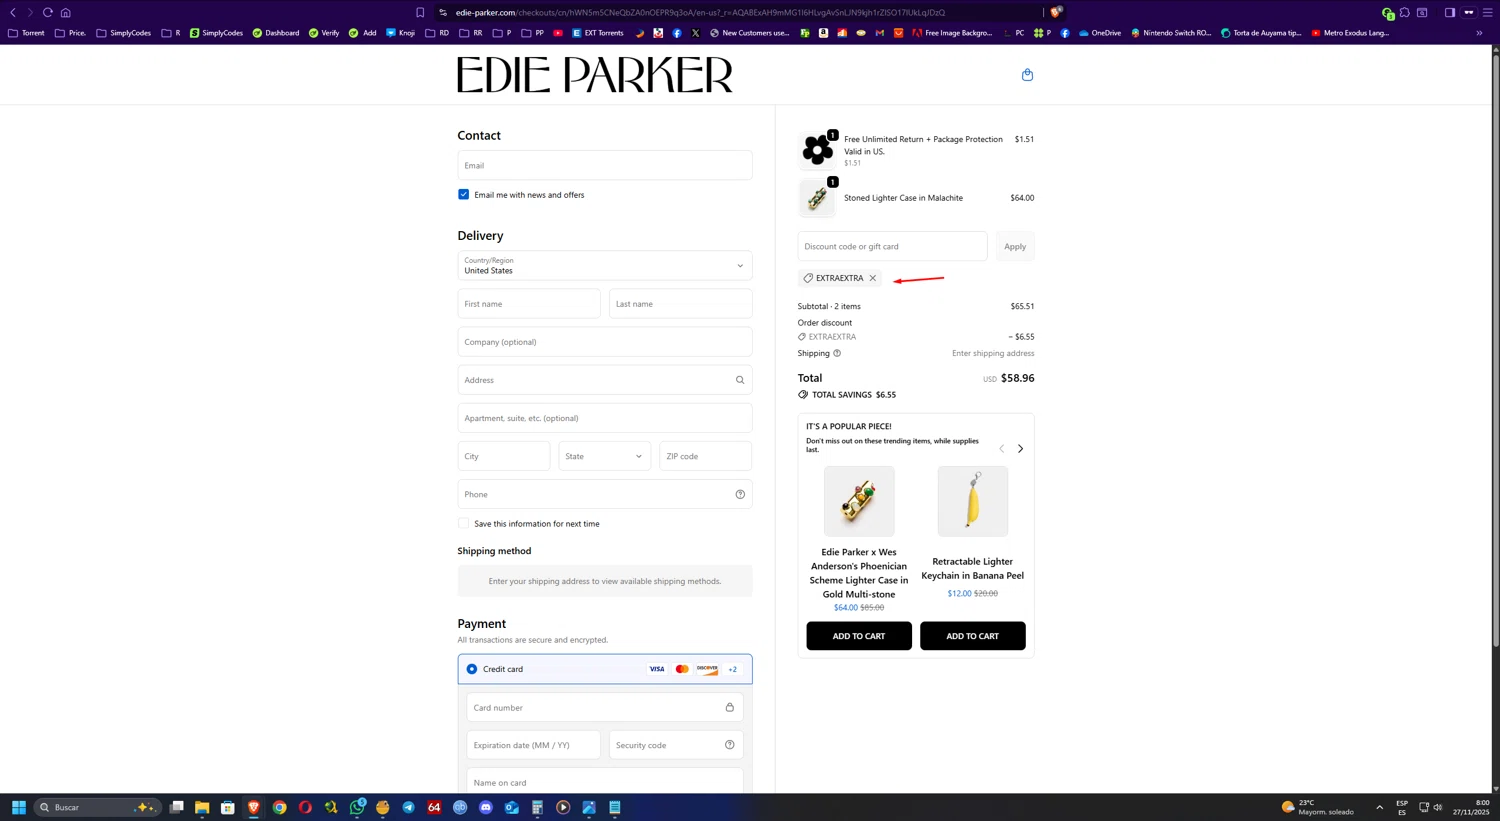The width and height of the screenshot is (1500, 821).
Task: Open Edie Parker x Wes Anderson's product link
Action: pos(859,573)
